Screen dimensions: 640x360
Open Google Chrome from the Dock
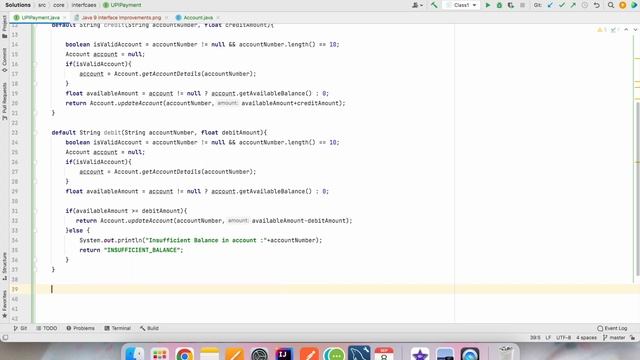click(x=184, y=354)
